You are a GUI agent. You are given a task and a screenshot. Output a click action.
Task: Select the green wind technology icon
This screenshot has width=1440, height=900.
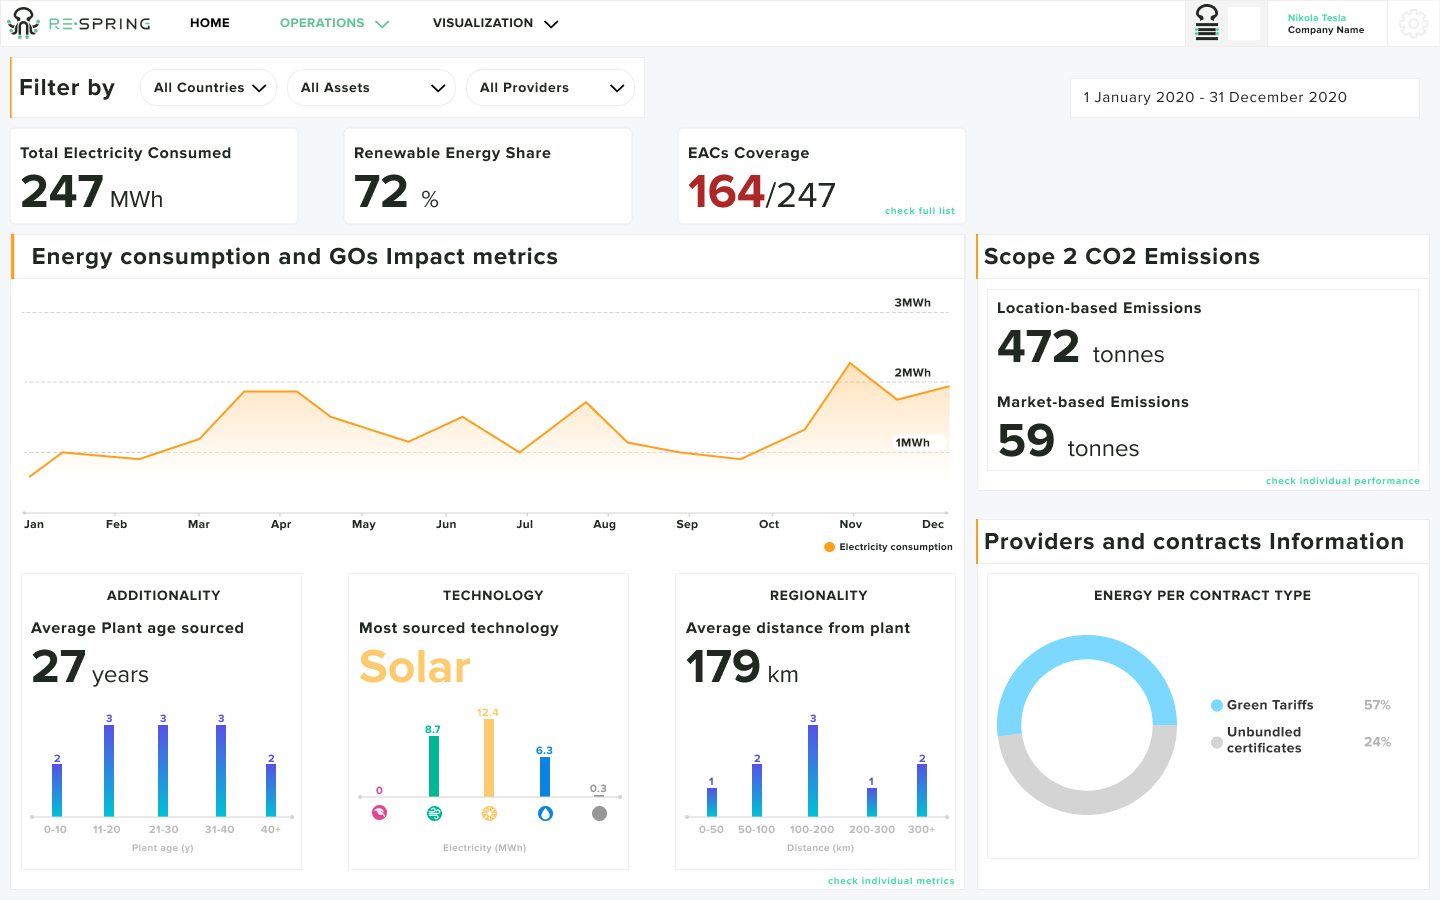[x=434, y=813]
